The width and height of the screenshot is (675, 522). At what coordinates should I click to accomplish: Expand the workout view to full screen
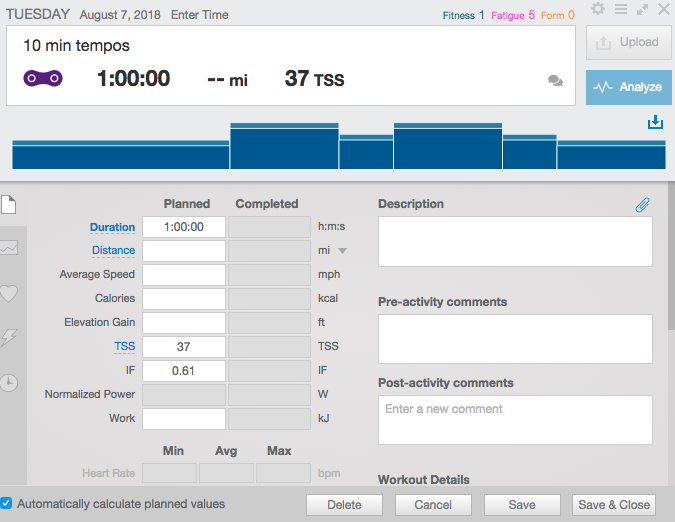(642, 9)
